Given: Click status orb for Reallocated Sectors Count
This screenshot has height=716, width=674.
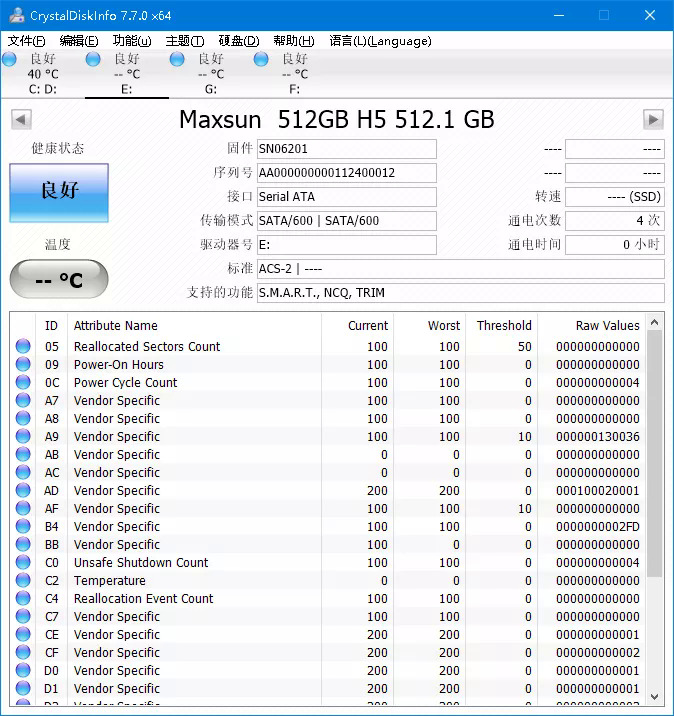Looking at the screenshot, I should [x=23, y=347].
